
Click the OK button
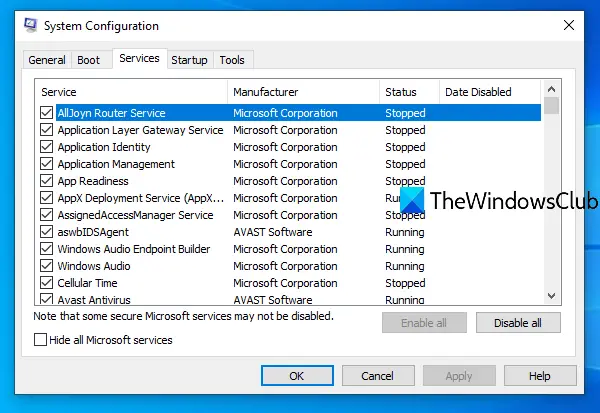297,376
